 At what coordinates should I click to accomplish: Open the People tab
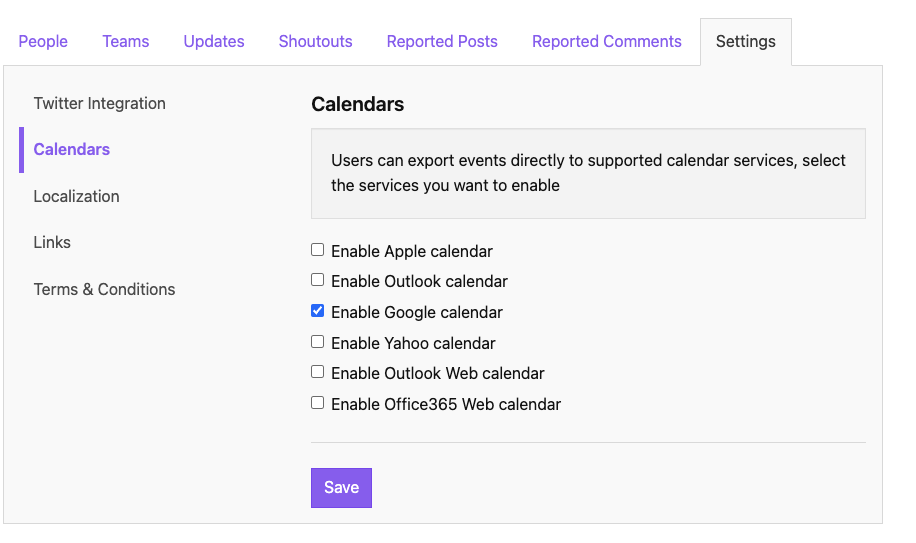pos(43,41)
